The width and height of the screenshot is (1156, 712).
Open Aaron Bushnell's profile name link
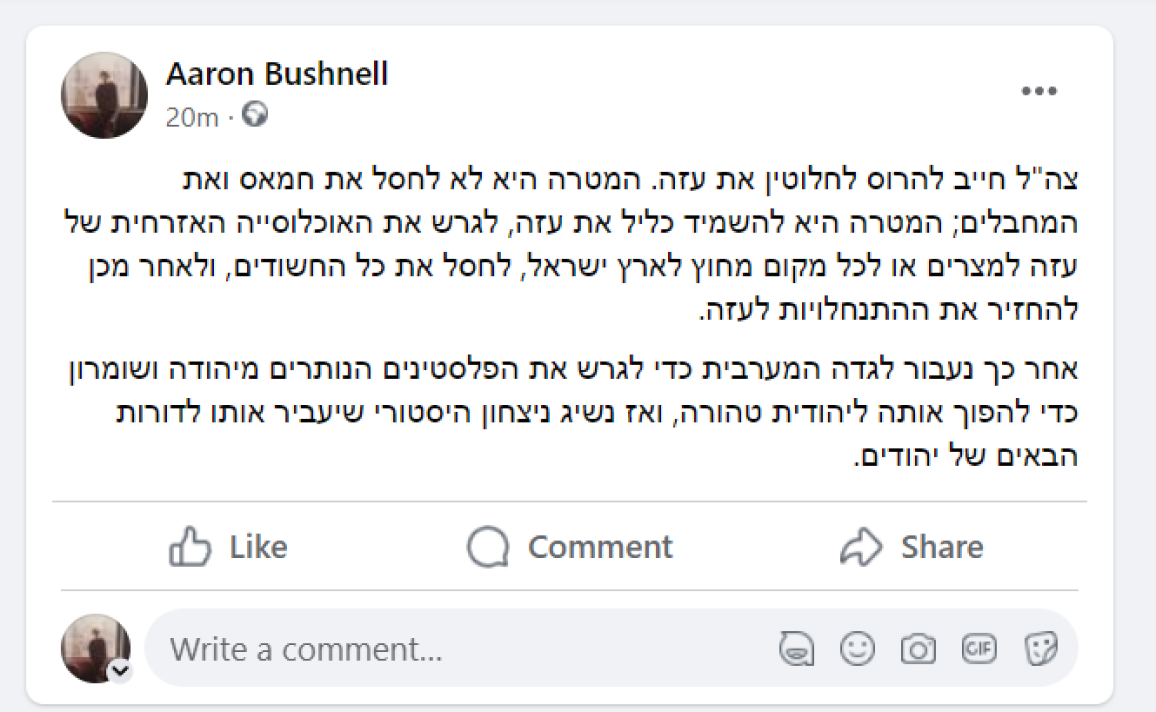(x=277, y=74)
